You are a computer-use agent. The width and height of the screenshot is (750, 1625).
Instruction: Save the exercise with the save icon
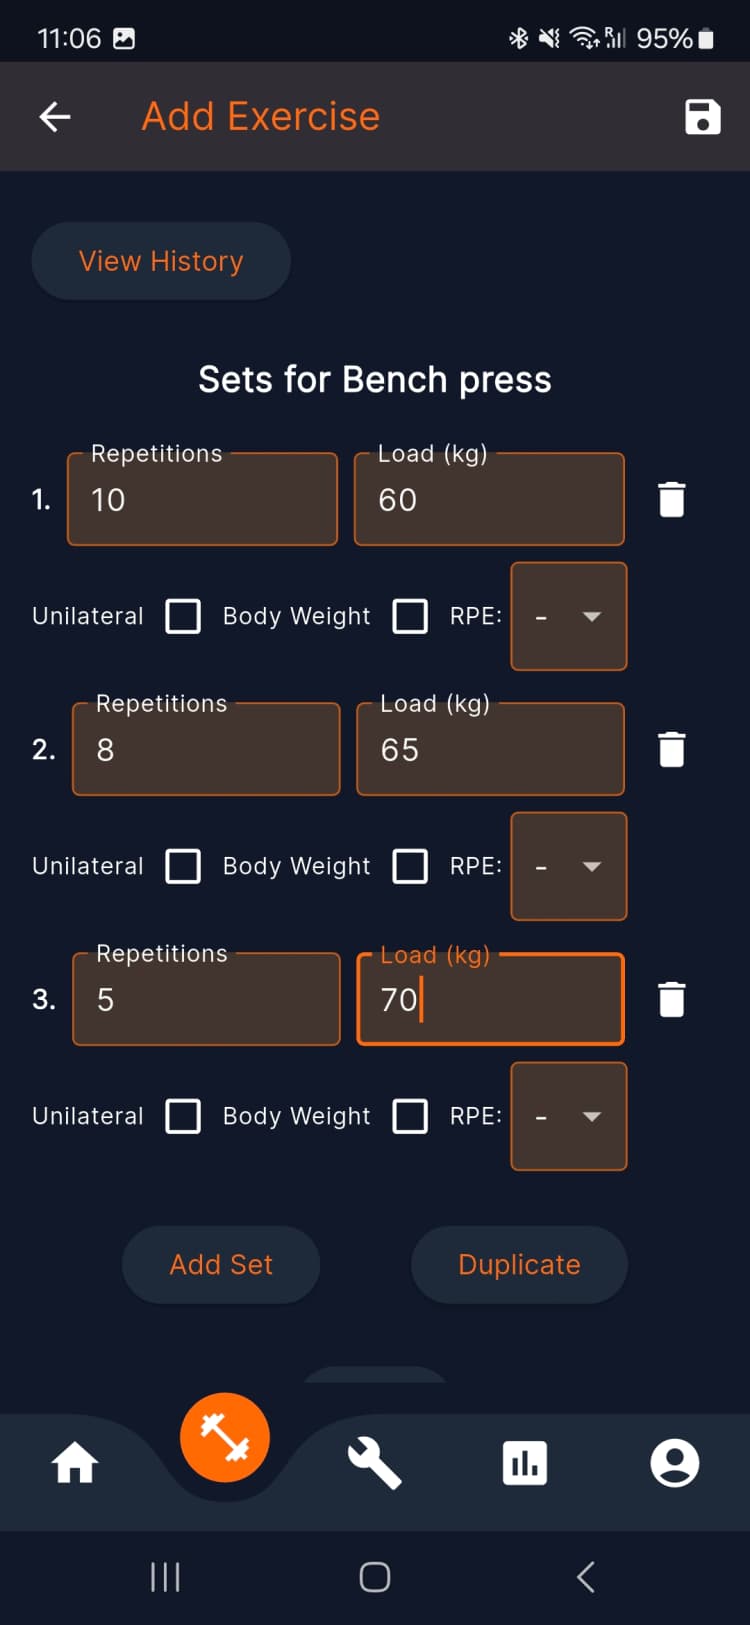tap(702, 116)
